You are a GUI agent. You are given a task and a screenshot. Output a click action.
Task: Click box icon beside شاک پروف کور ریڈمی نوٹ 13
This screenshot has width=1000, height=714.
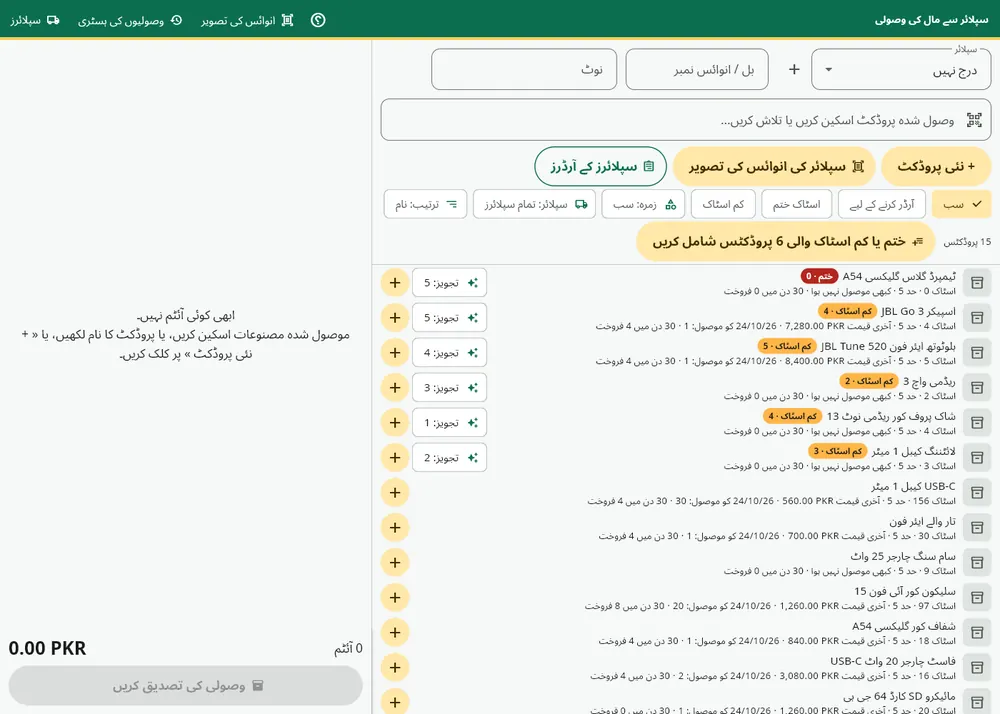pyautogui.click(x=977, y=423)
